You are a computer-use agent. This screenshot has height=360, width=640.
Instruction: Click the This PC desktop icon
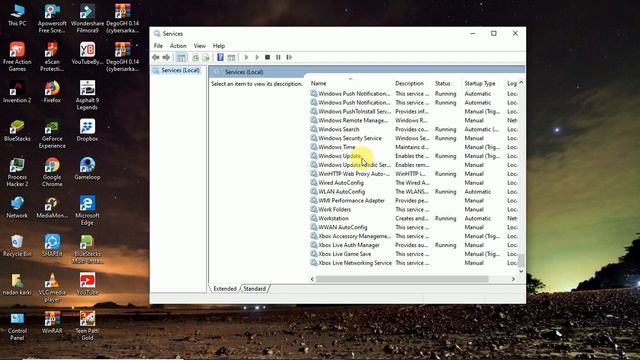pyautogui.click(x=17, y=16)
